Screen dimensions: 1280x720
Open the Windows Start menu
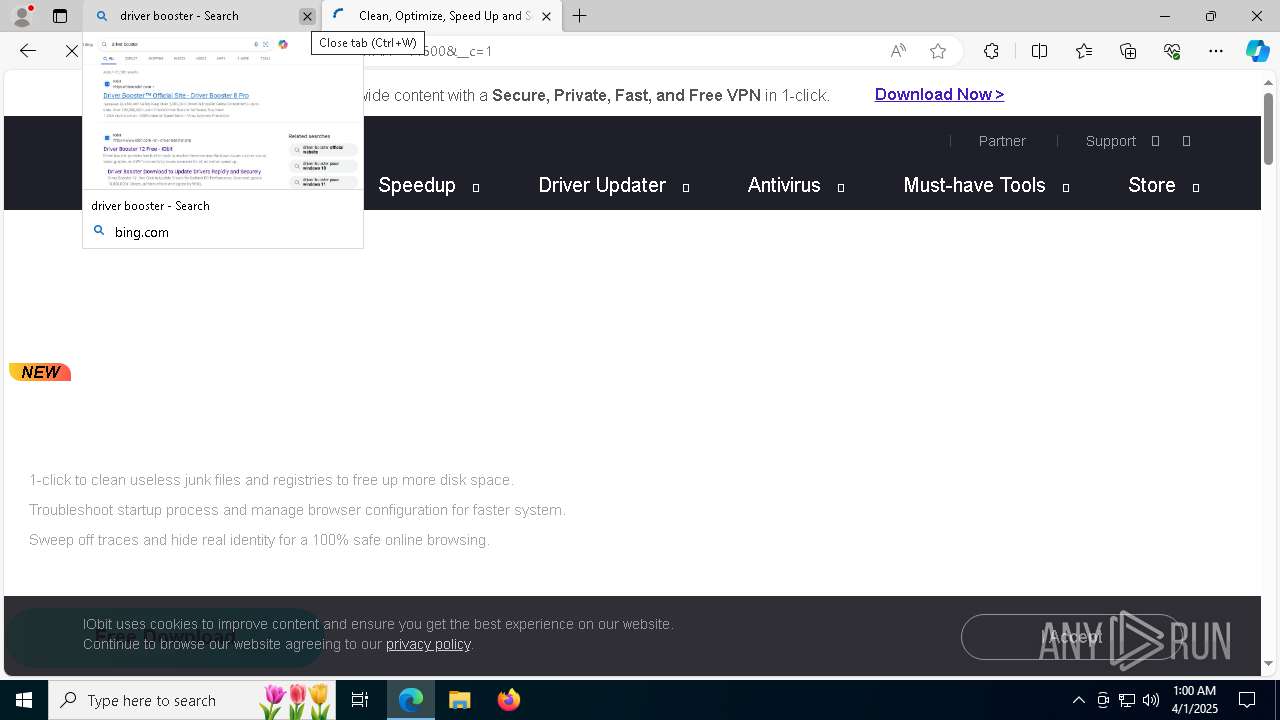(x=24, y=700)
